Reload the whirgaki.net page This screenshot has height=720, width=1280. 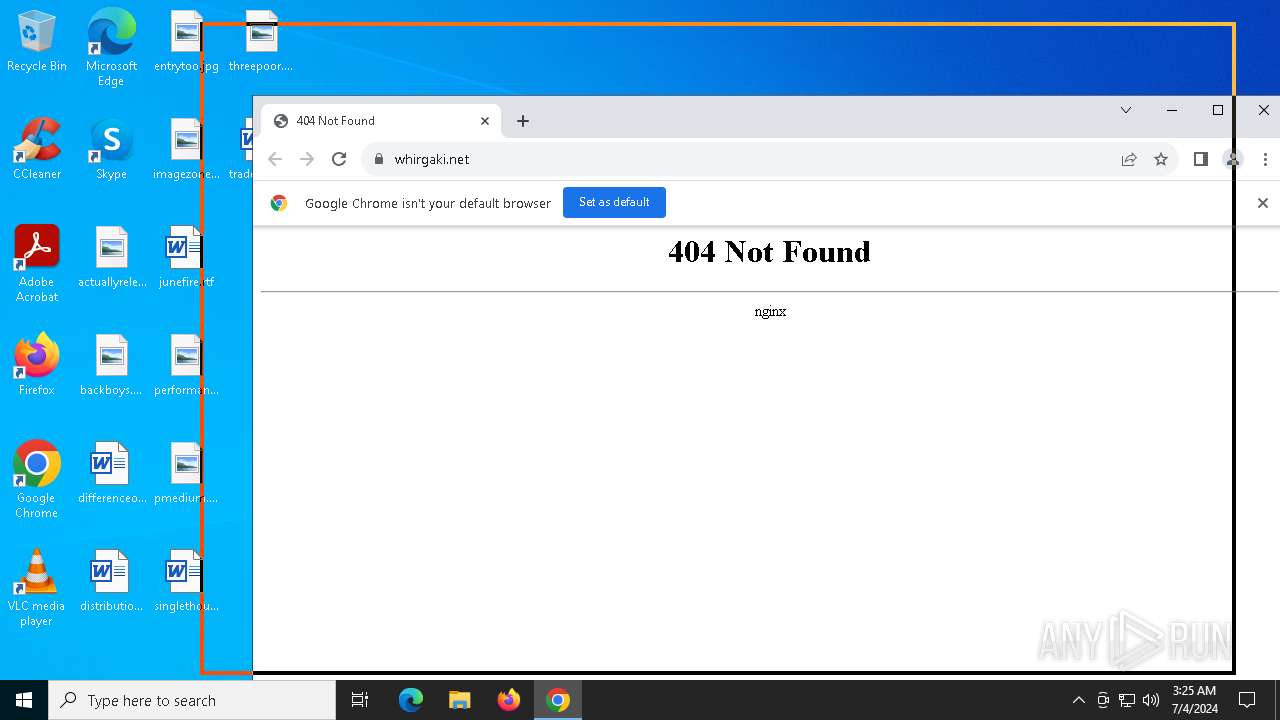point(339,159)
